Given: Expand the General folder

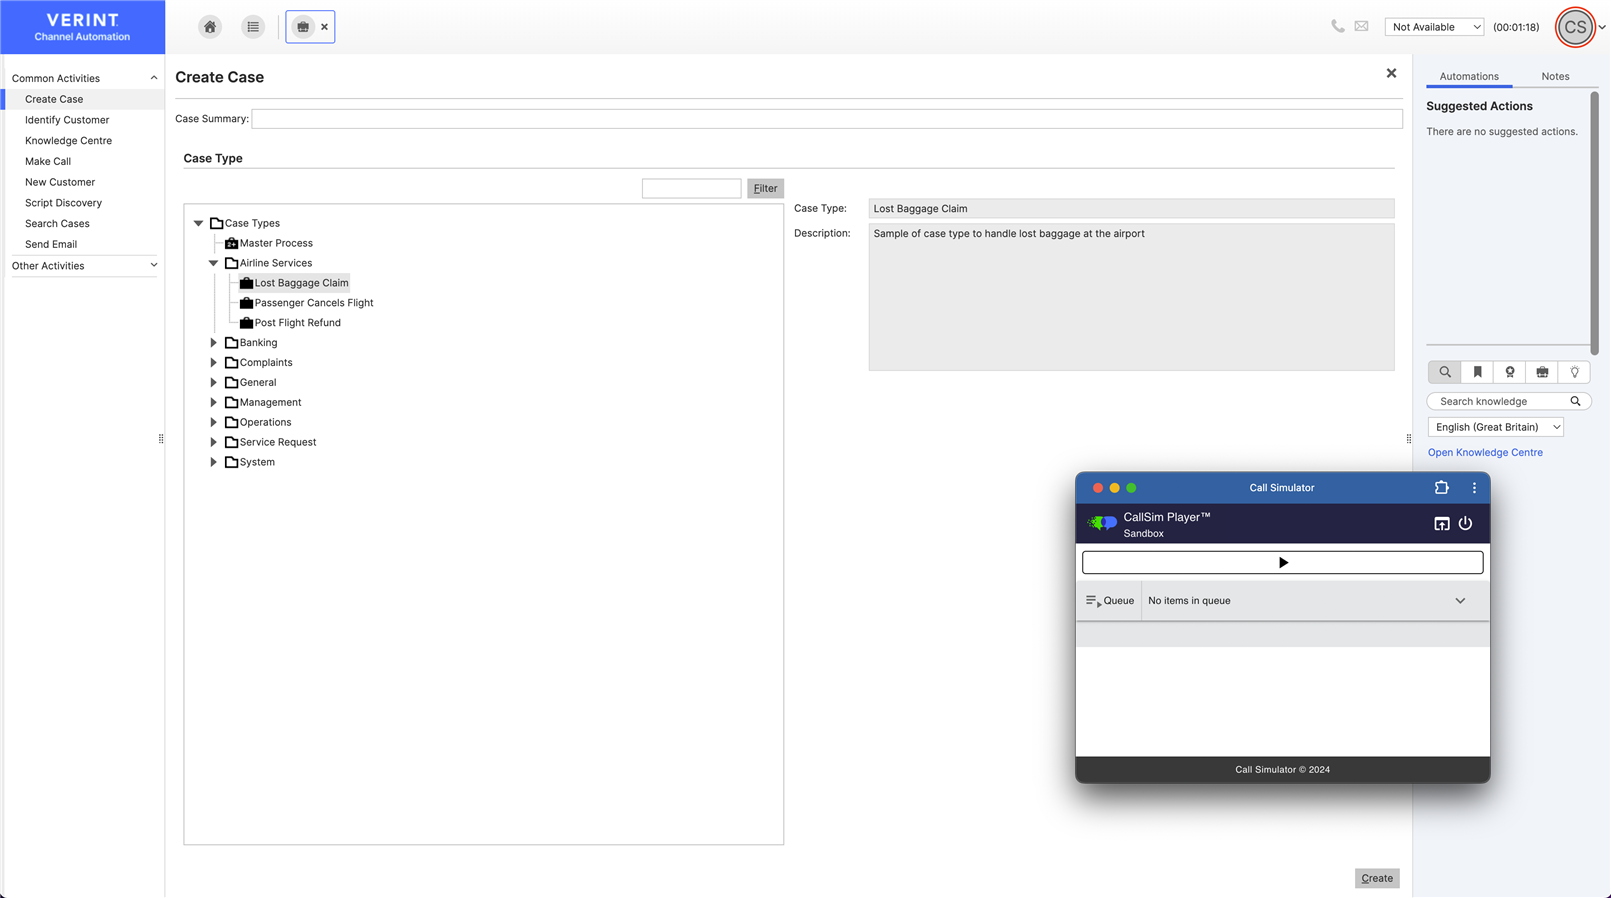Looking at the screenshot, I should (213, 382).
